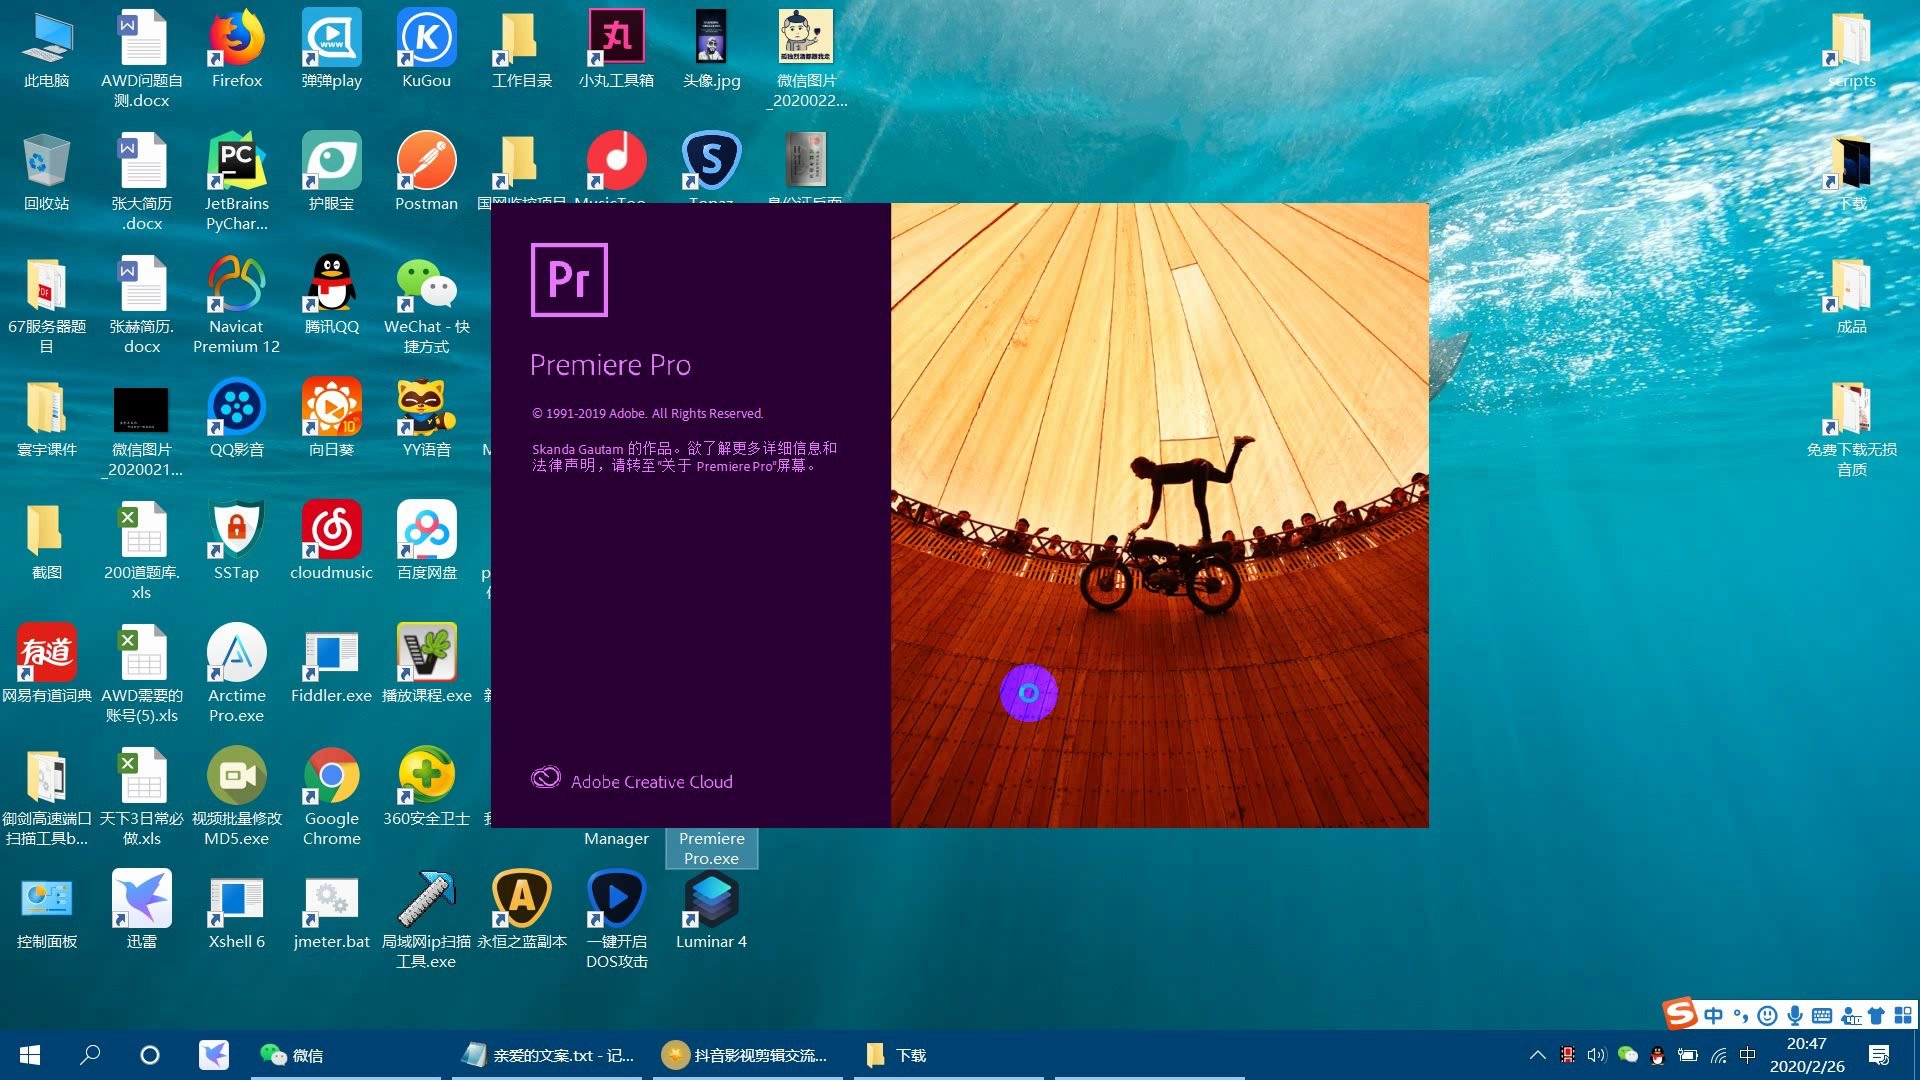The image size is (1920, 1080).
Task: Open Sogou soft keyboard icon
Action: coord(1822,1016)
